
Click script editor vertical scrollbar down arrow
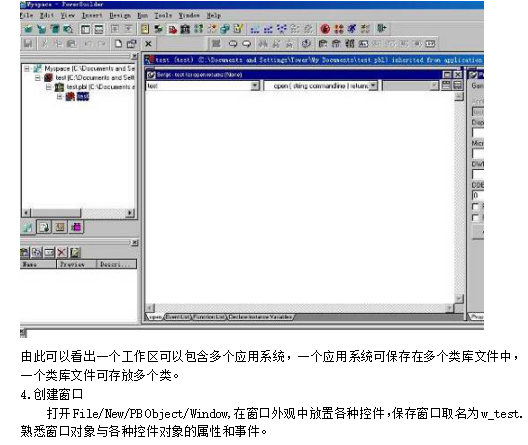pyautogui.click(x=459, y=299)
